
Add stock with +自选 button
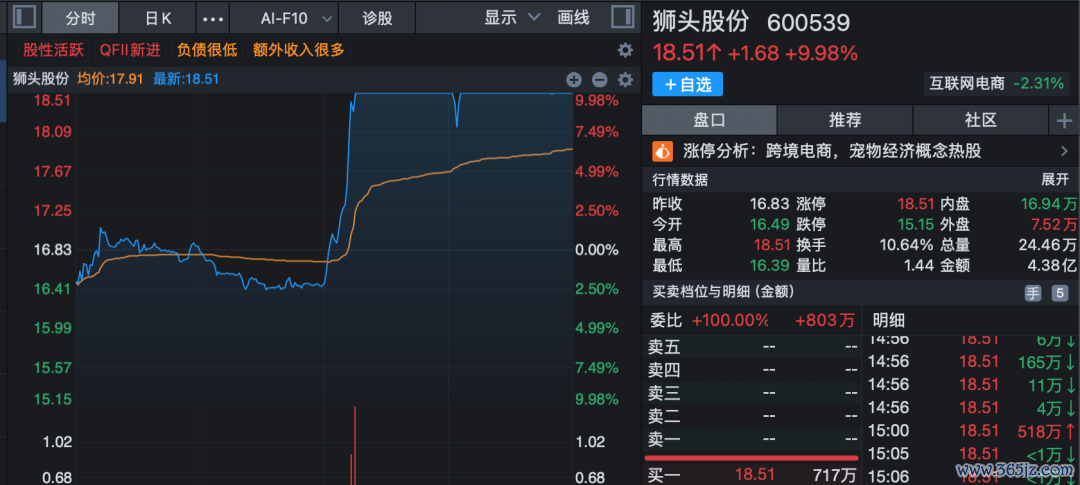click(x=687, y=84)
